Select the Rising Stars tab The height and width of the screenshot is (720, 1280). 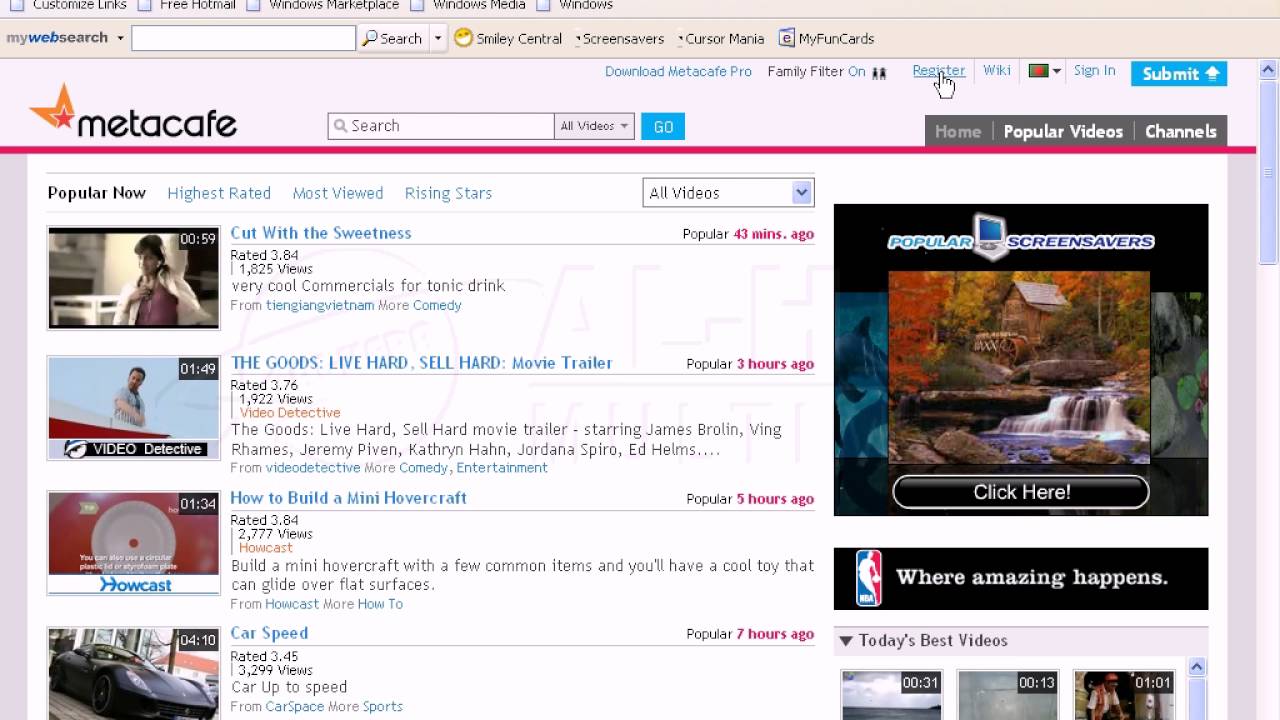(448, 193)
